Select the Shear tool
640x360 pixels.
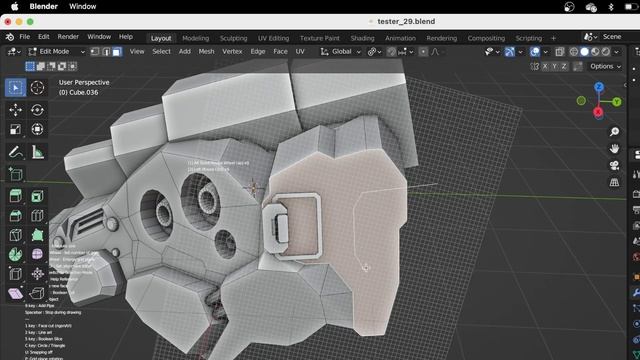click(x=16, y=293)
